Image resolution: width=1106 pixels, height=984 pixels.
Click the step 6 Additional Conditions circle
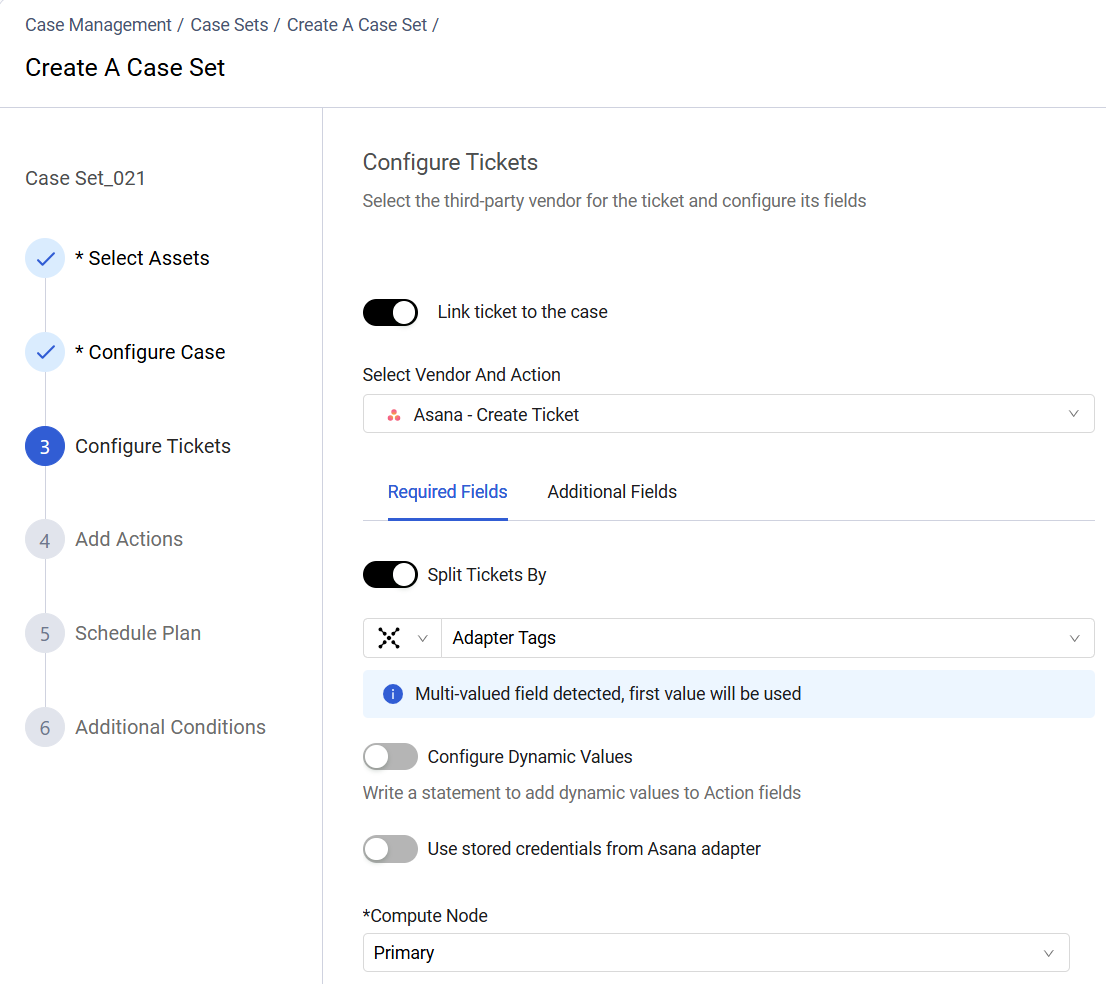click(44, 727)
